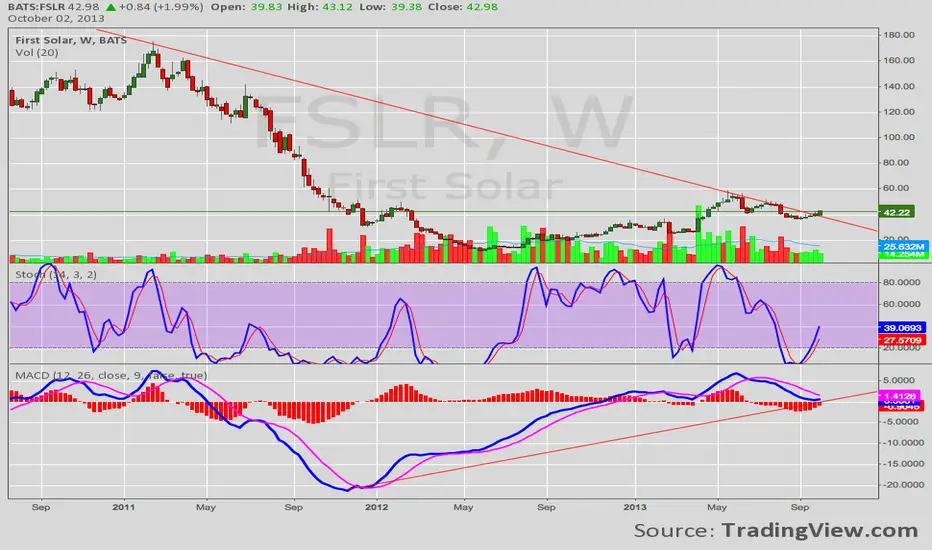Click the 60.00 price axis label
932x550 pixels.
896,188
